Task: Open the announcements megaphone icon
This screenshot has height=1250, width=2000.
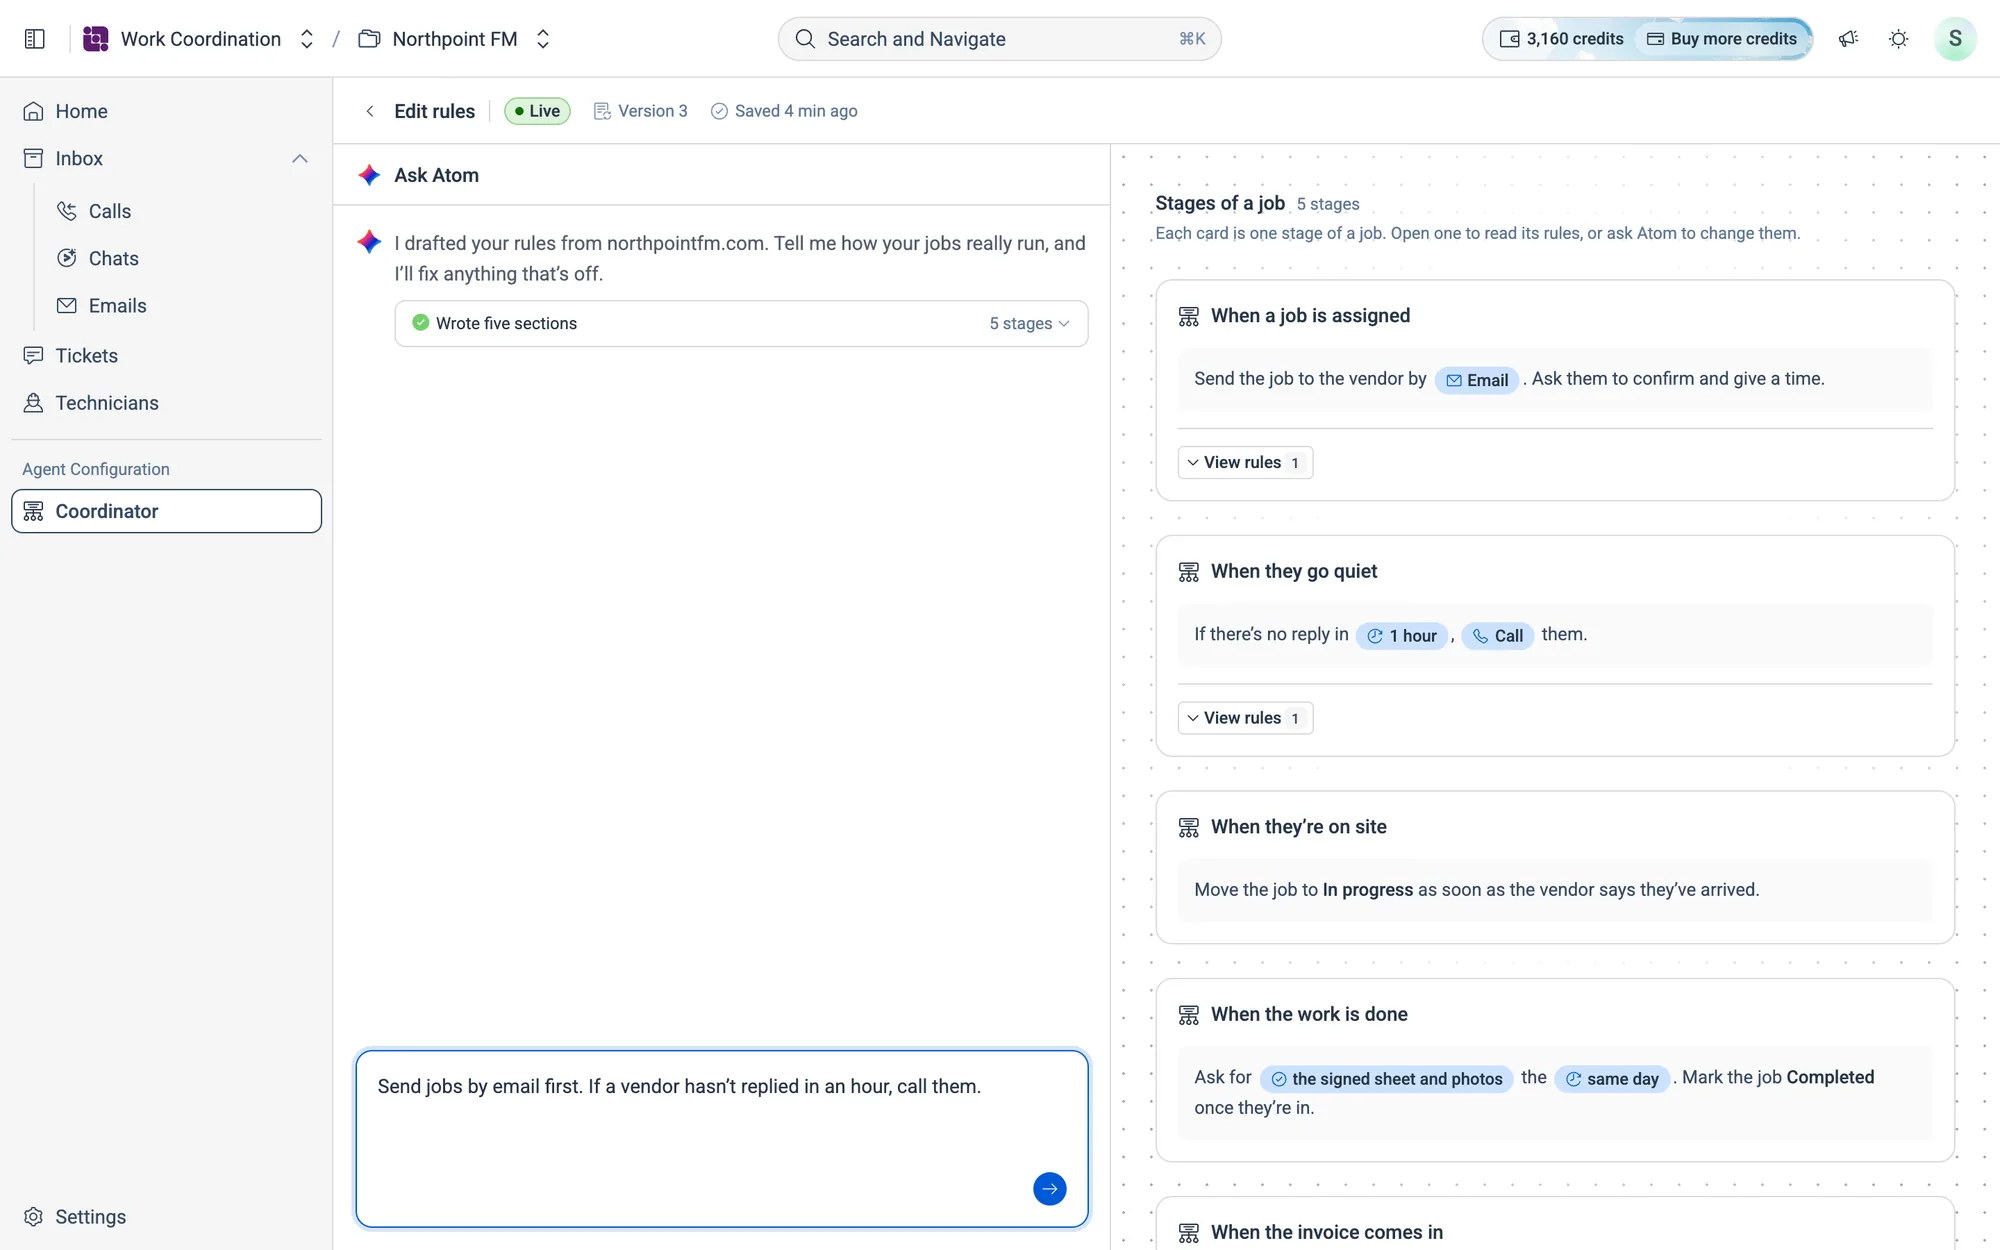Action: (1848, 39)
